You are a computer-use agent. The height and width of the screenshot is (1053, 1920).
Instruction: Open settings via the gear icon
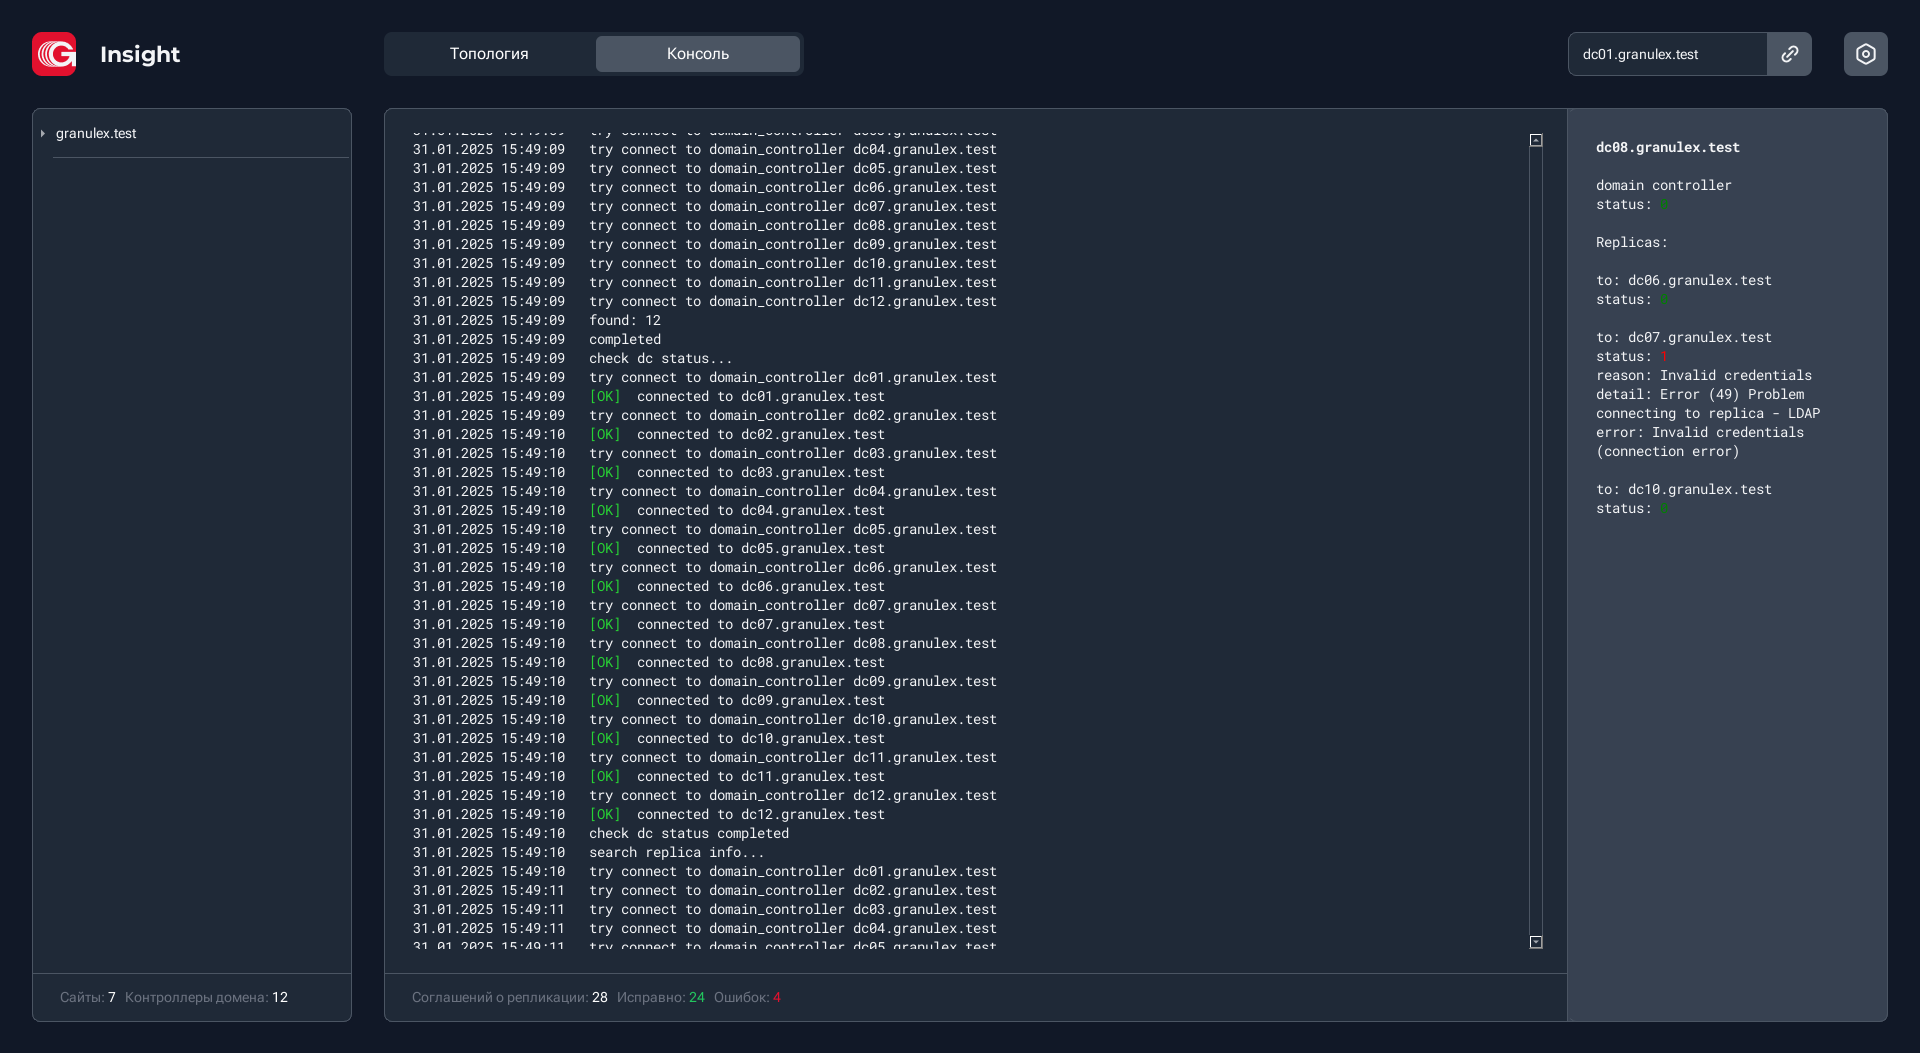[1865, 54]
